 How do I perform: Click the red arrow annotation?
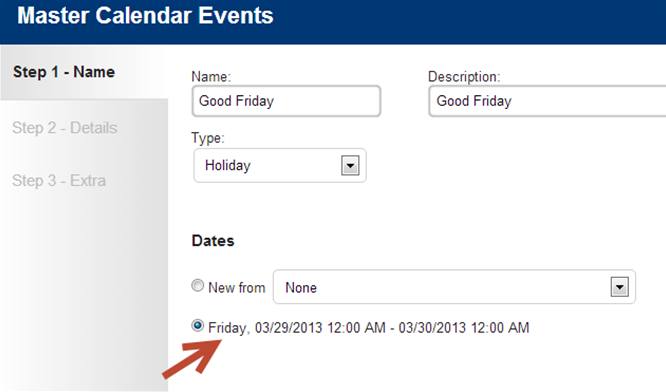(192, 359)
